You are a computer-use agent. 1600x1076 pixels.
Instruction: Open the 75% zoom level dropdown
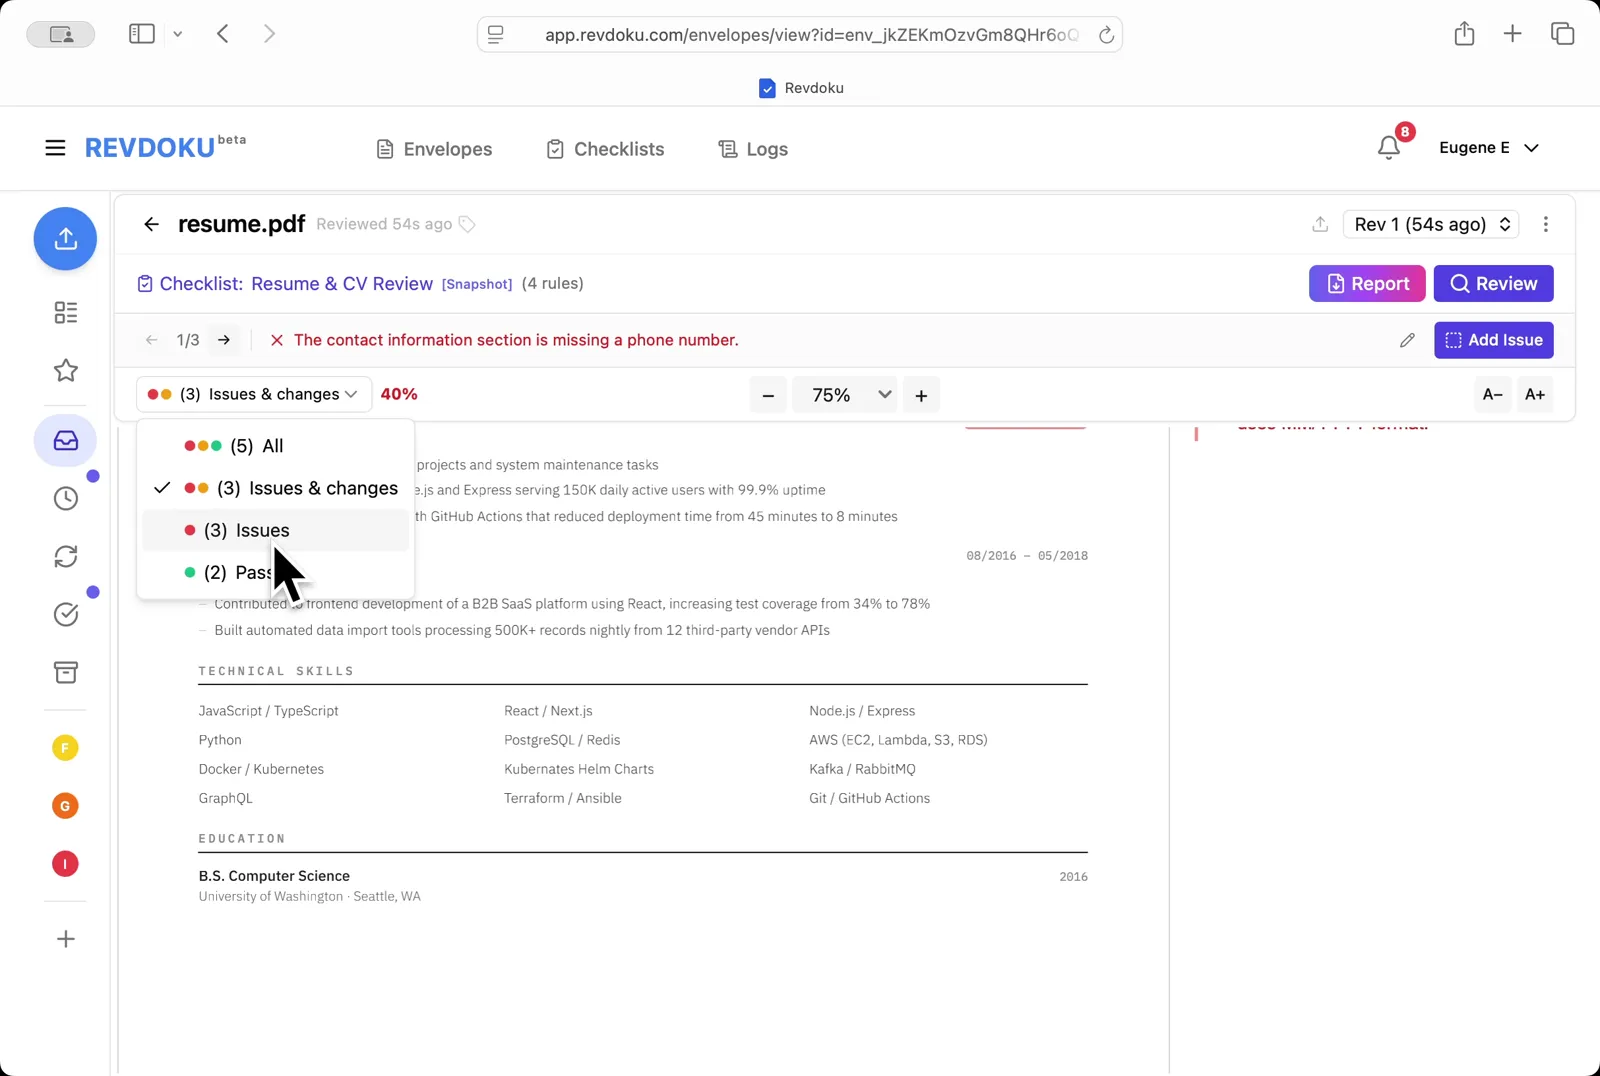(x=845, y=394)
